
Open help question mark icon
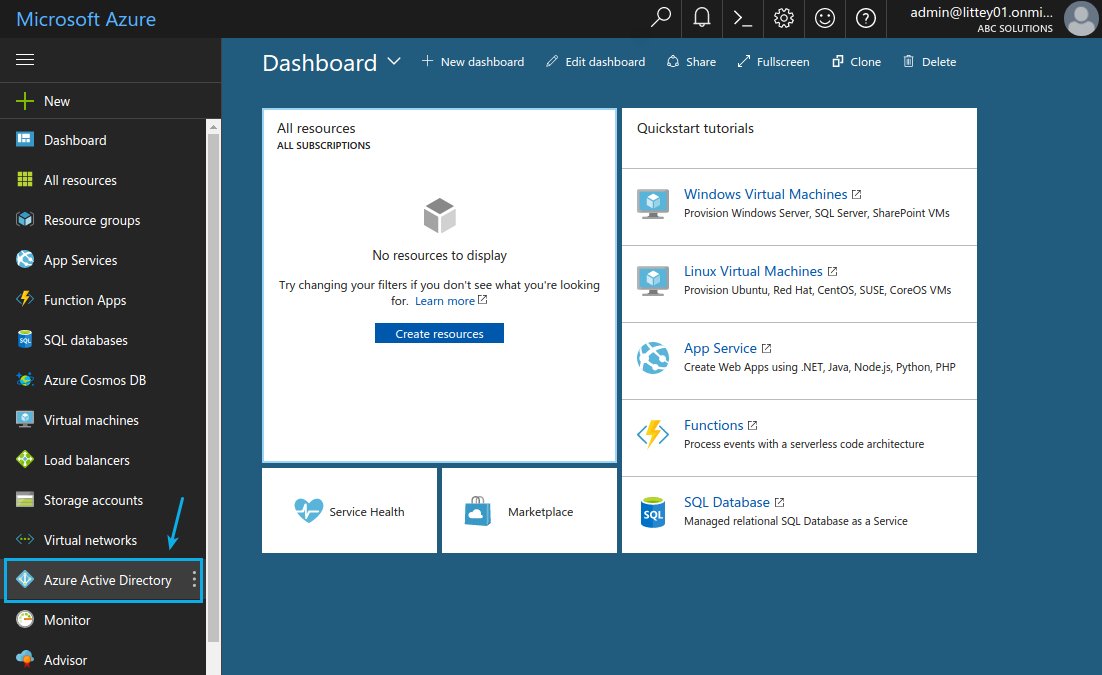pyautogui.click(x=865, y=18)
